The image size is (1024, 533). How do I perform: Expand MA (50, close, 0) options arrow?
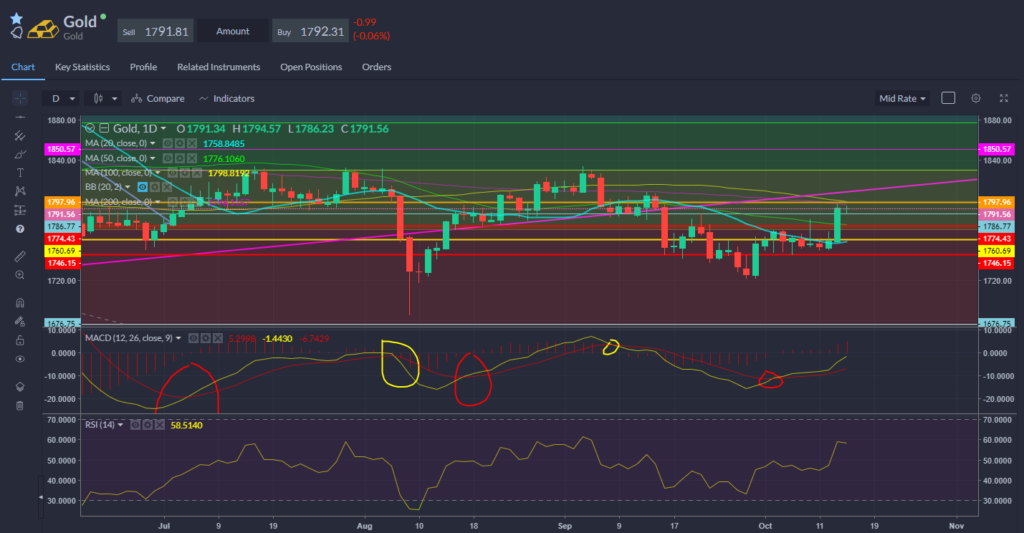[x=153, y=158]
